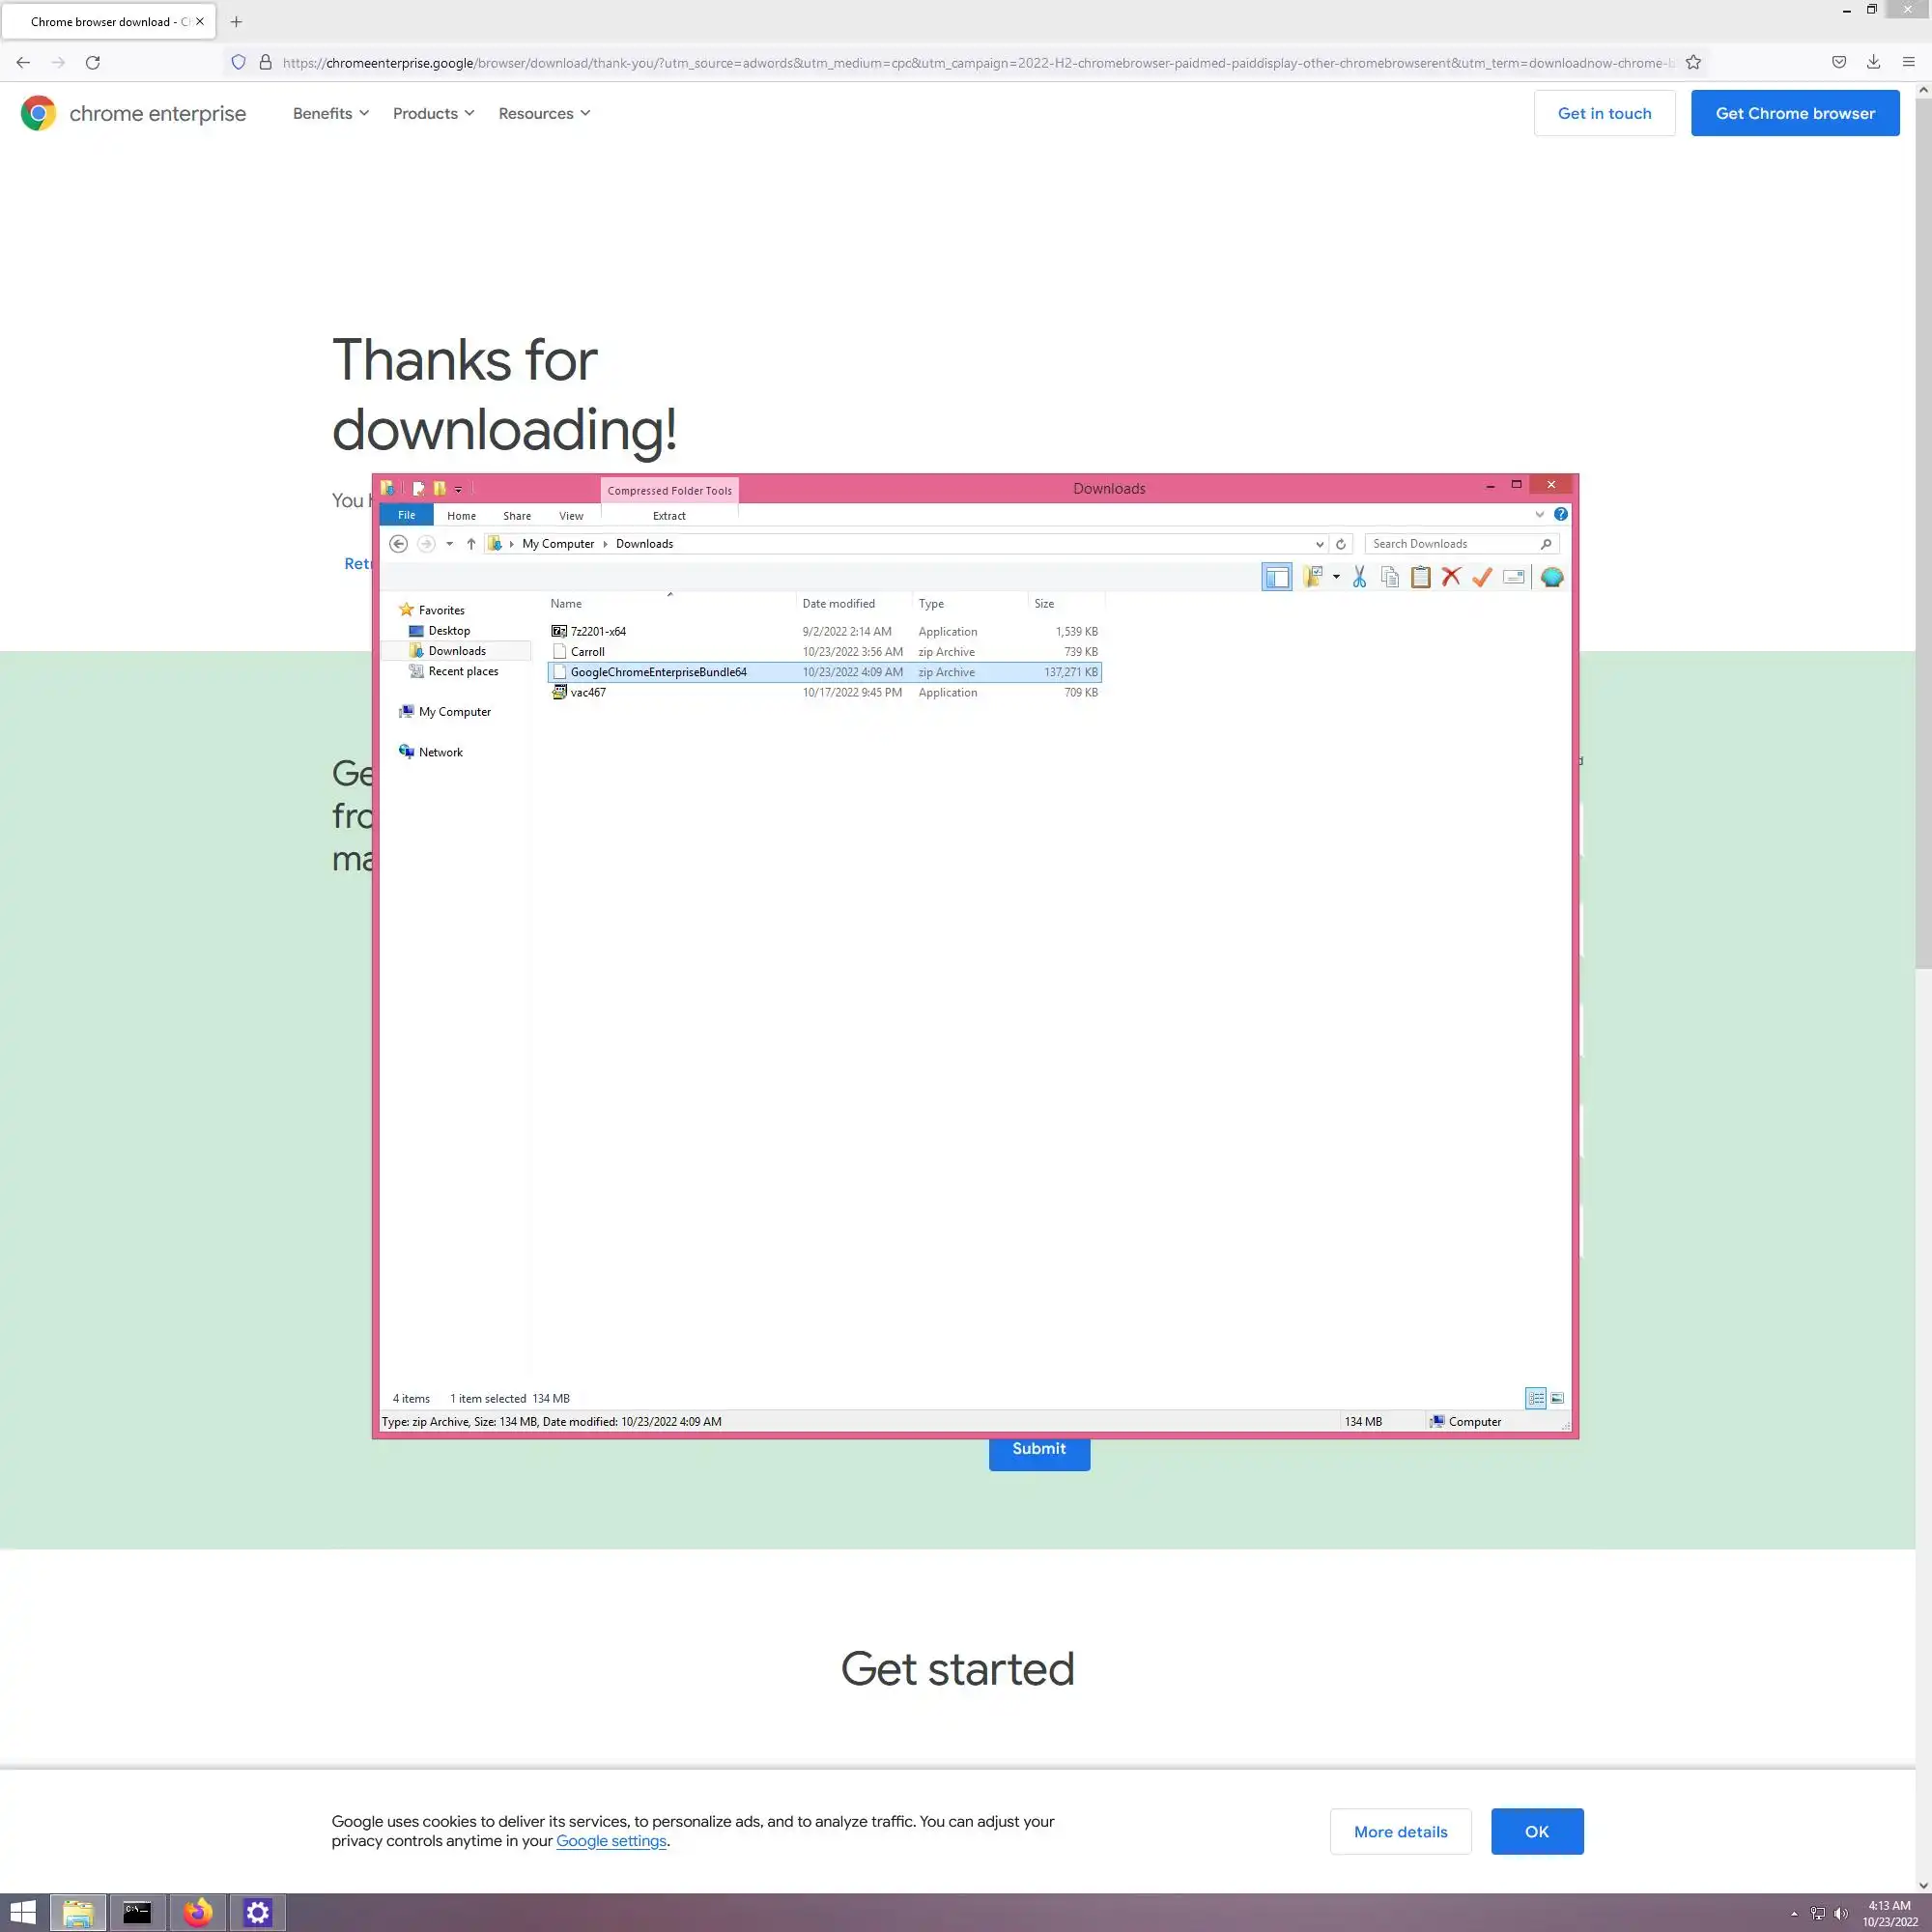This screenshot has height=1932, width=1932.
Task: Open the View ribbon tab
Action: click(571, 516)
